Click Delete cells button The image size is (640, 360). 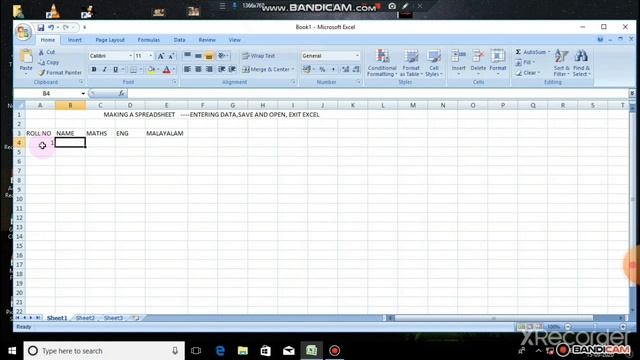pyautogui.click(x=478, y=62)
